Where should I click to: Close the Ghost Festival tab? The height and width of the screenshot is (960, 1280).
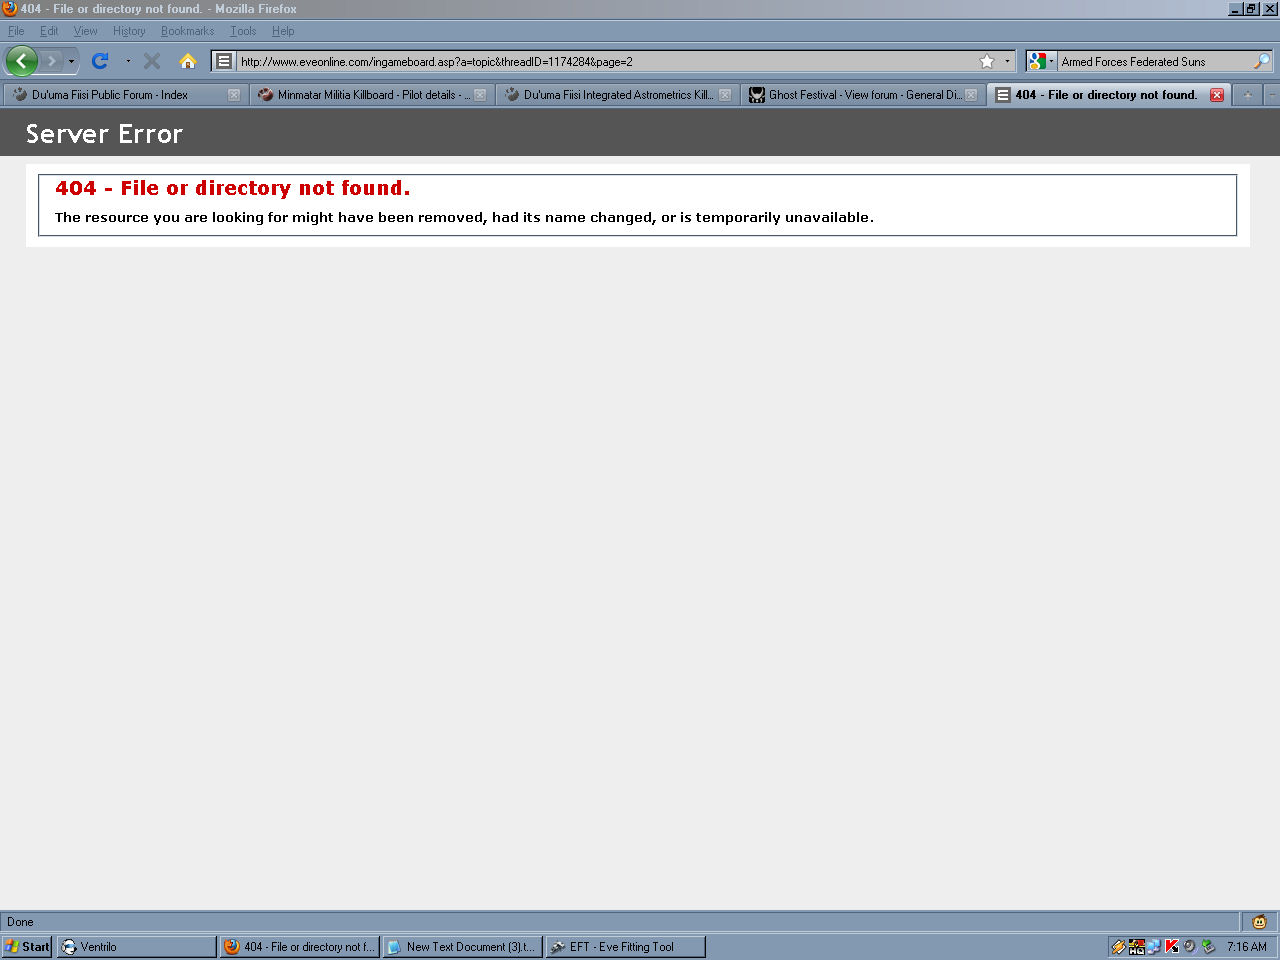pyautogui.click(x=971, y=95)
